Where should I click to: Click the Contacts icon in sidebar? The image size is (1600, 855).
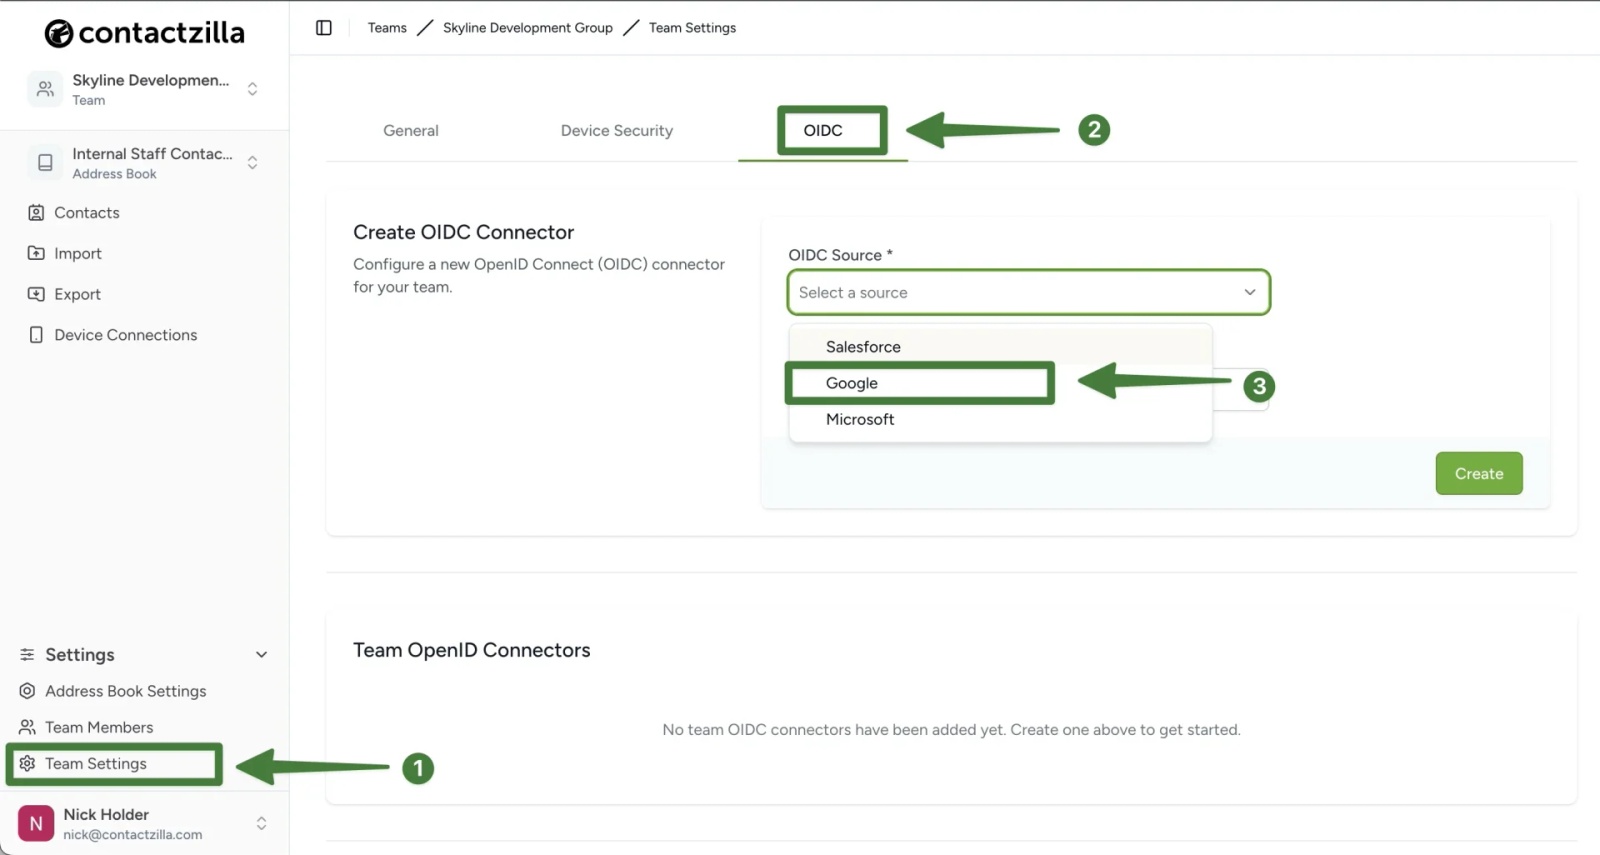(36, 213)
